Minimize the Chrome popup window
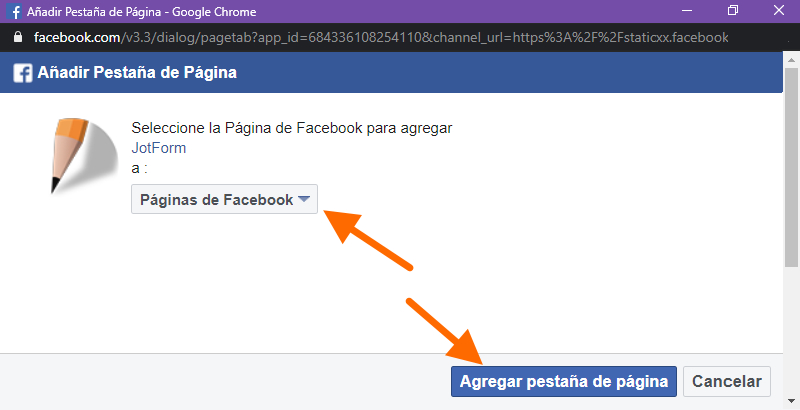 coord(687,11)
